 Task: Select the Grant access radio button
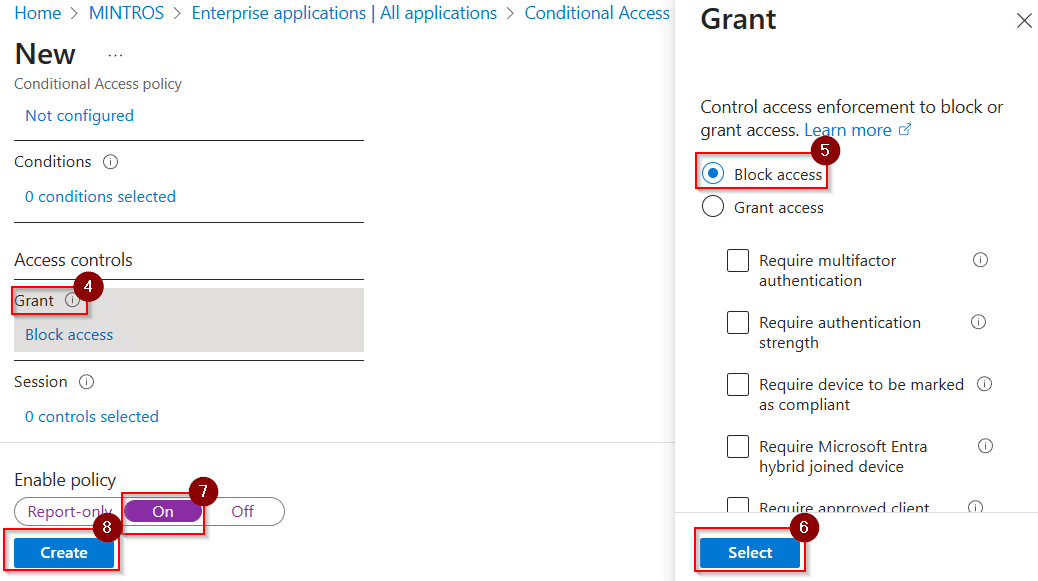713,207
